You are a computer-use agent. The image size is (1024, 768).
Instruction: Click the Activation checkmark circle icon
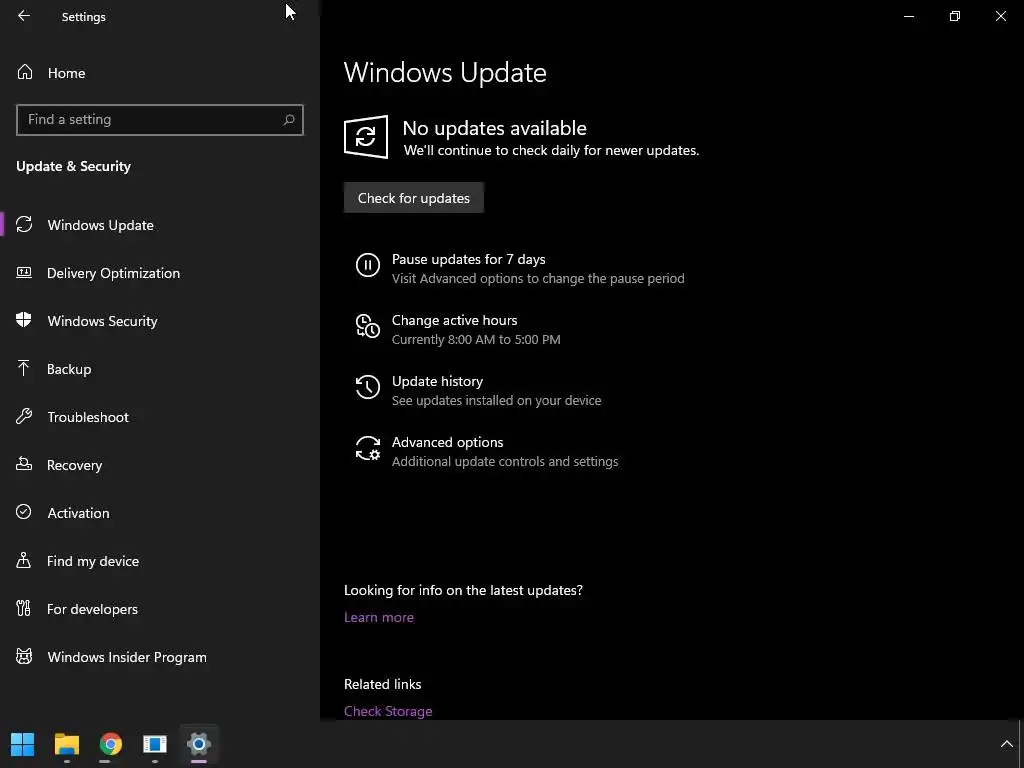[x=24, y=511]
